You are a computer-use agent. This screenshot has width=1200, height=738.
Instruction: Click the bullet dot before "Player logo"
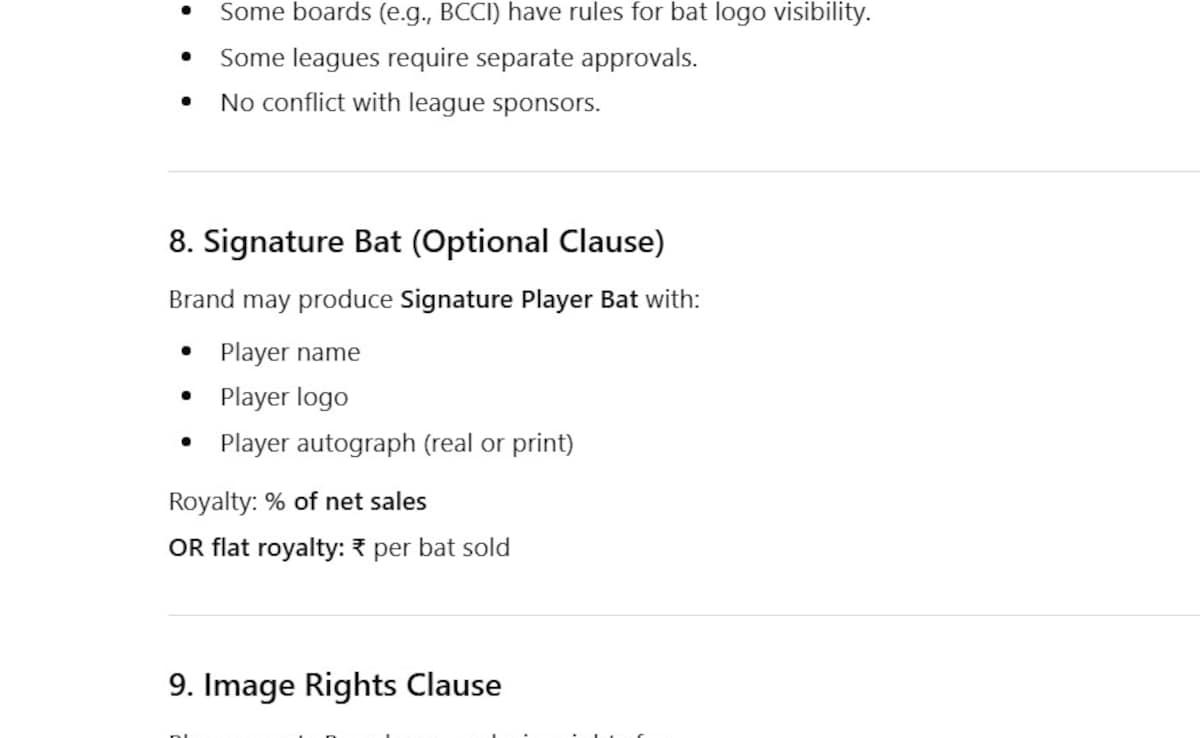[x=187, y=397]
